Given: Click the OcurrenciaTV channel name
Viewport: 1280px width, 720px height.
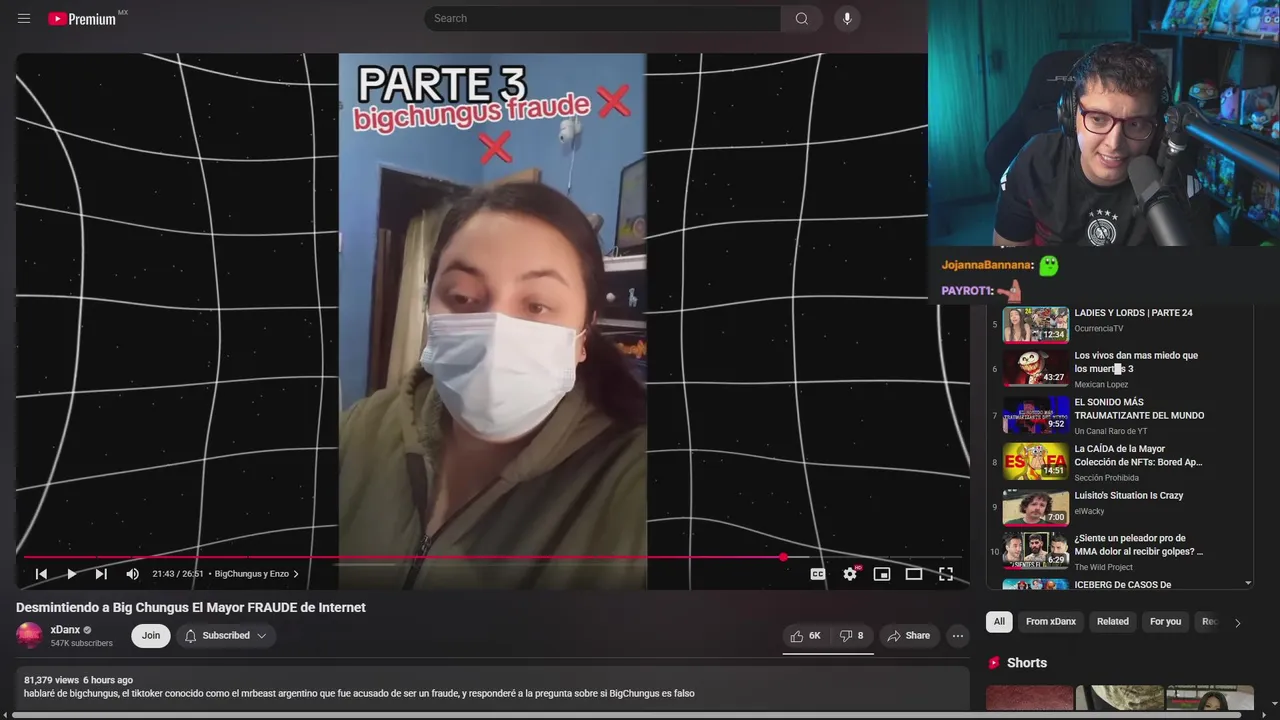Looking at the screenshot, I should [1099, 328].
